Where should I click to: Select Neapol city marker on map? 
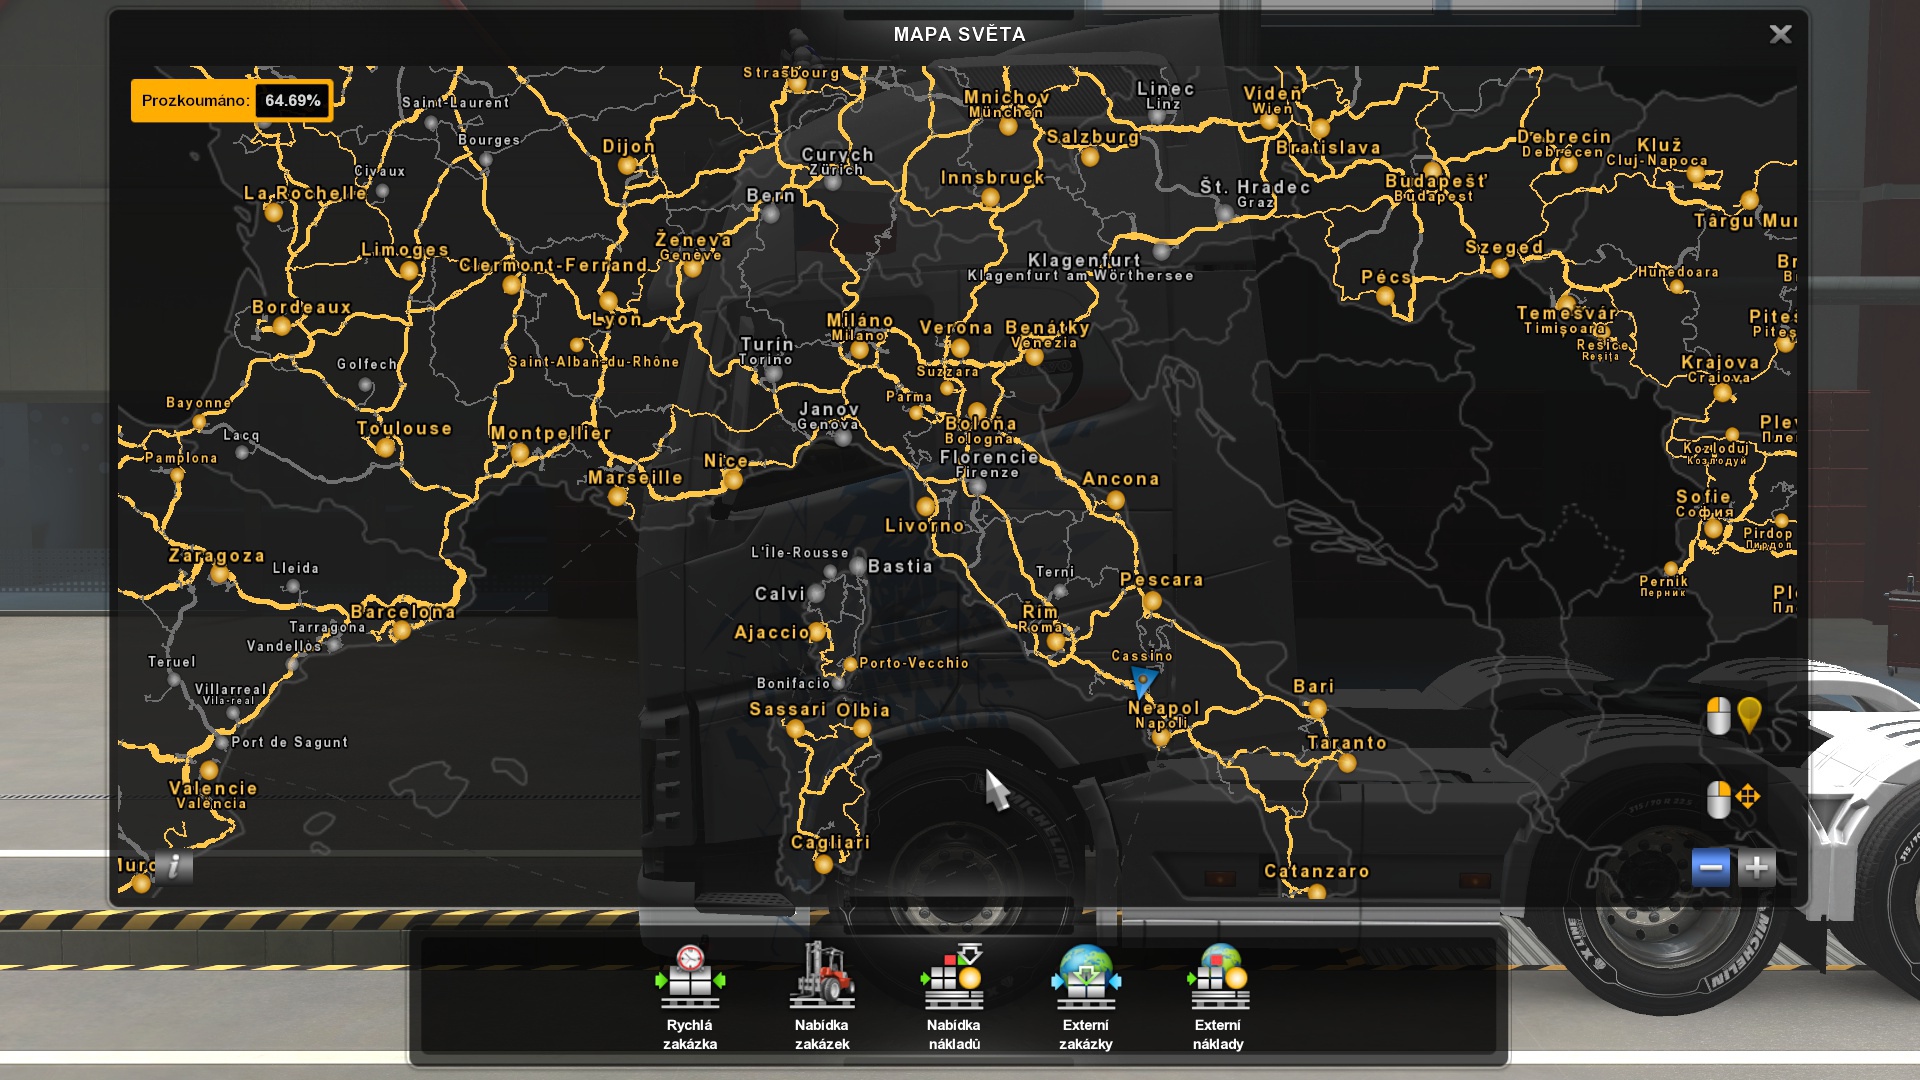pyautogui.click(x=1161, y=737)
